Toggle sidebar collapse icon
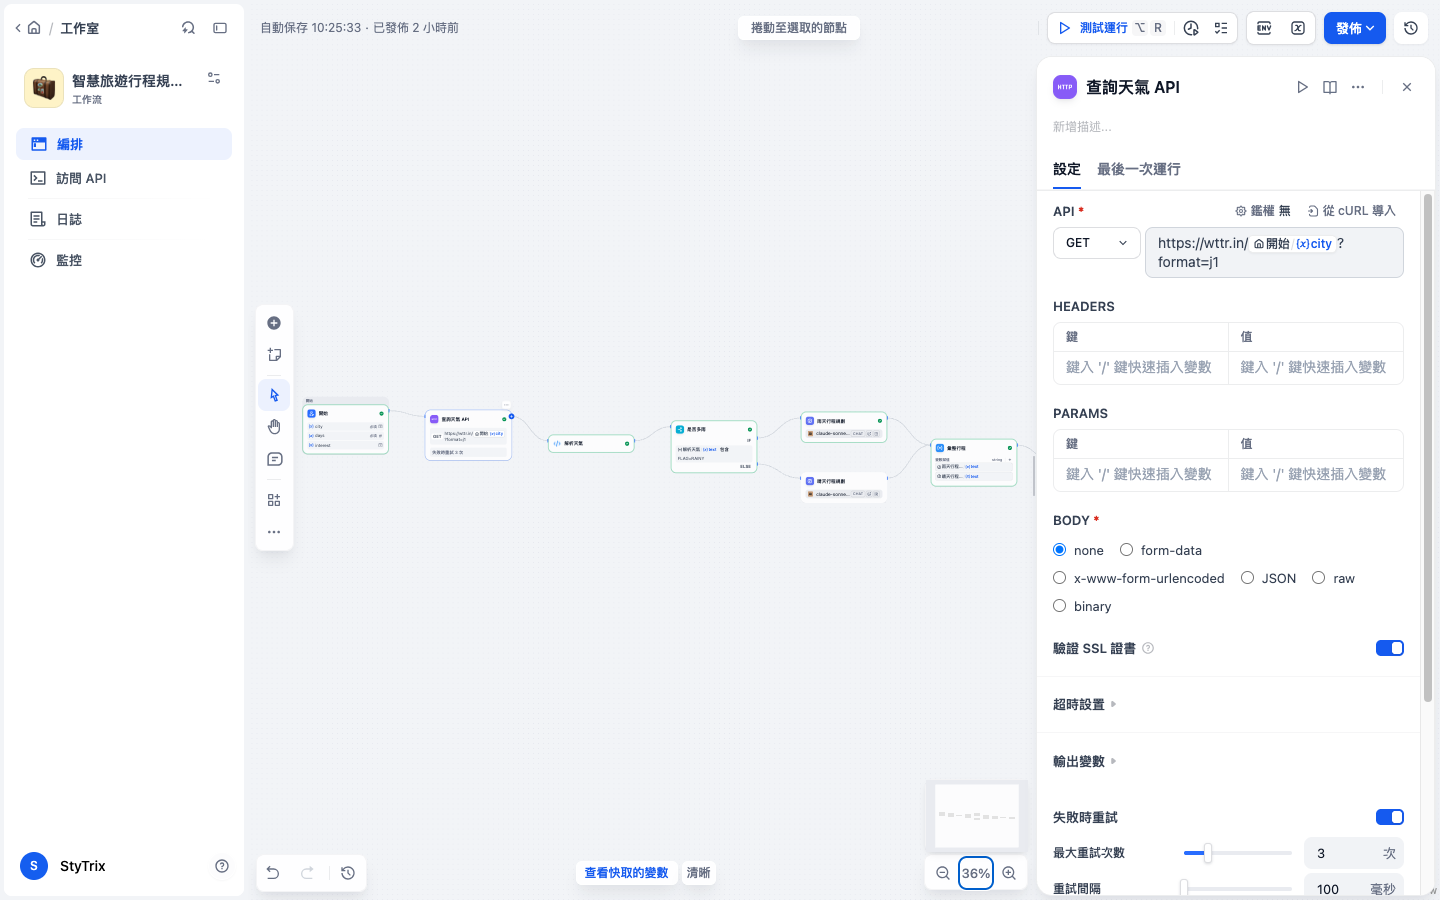1440x900 pixels. 220,28
